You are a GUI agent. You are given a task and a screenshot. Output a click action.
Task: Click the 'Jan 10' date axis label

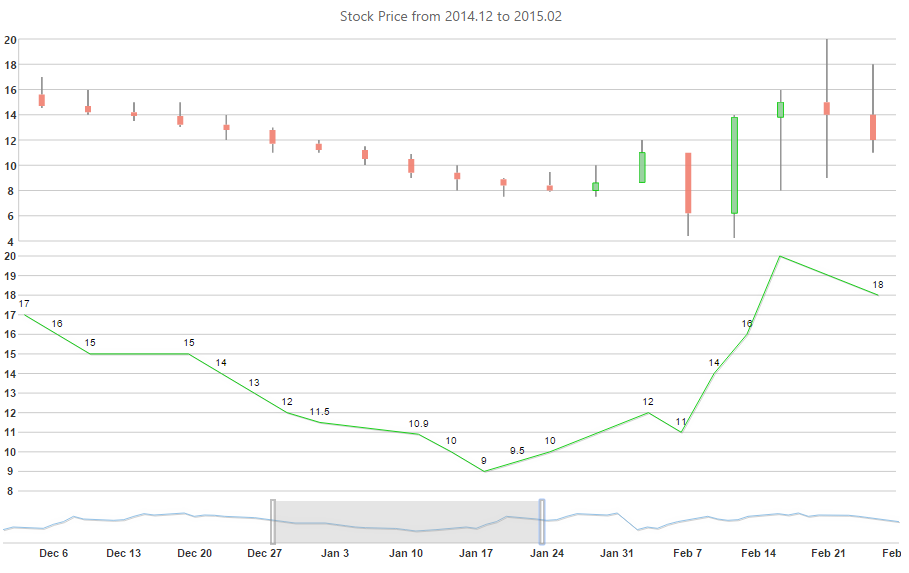pyautogui.click(x=406, y=553)
